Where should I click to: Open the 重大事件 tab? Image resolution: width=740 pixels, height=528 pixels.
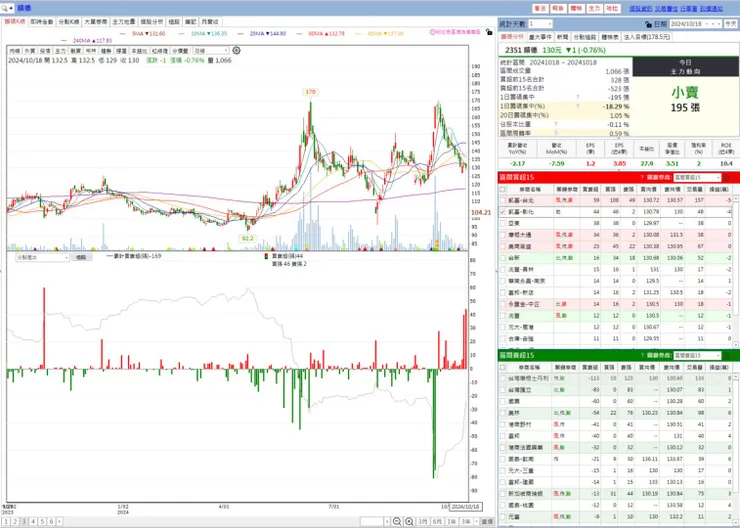[540, 37]
